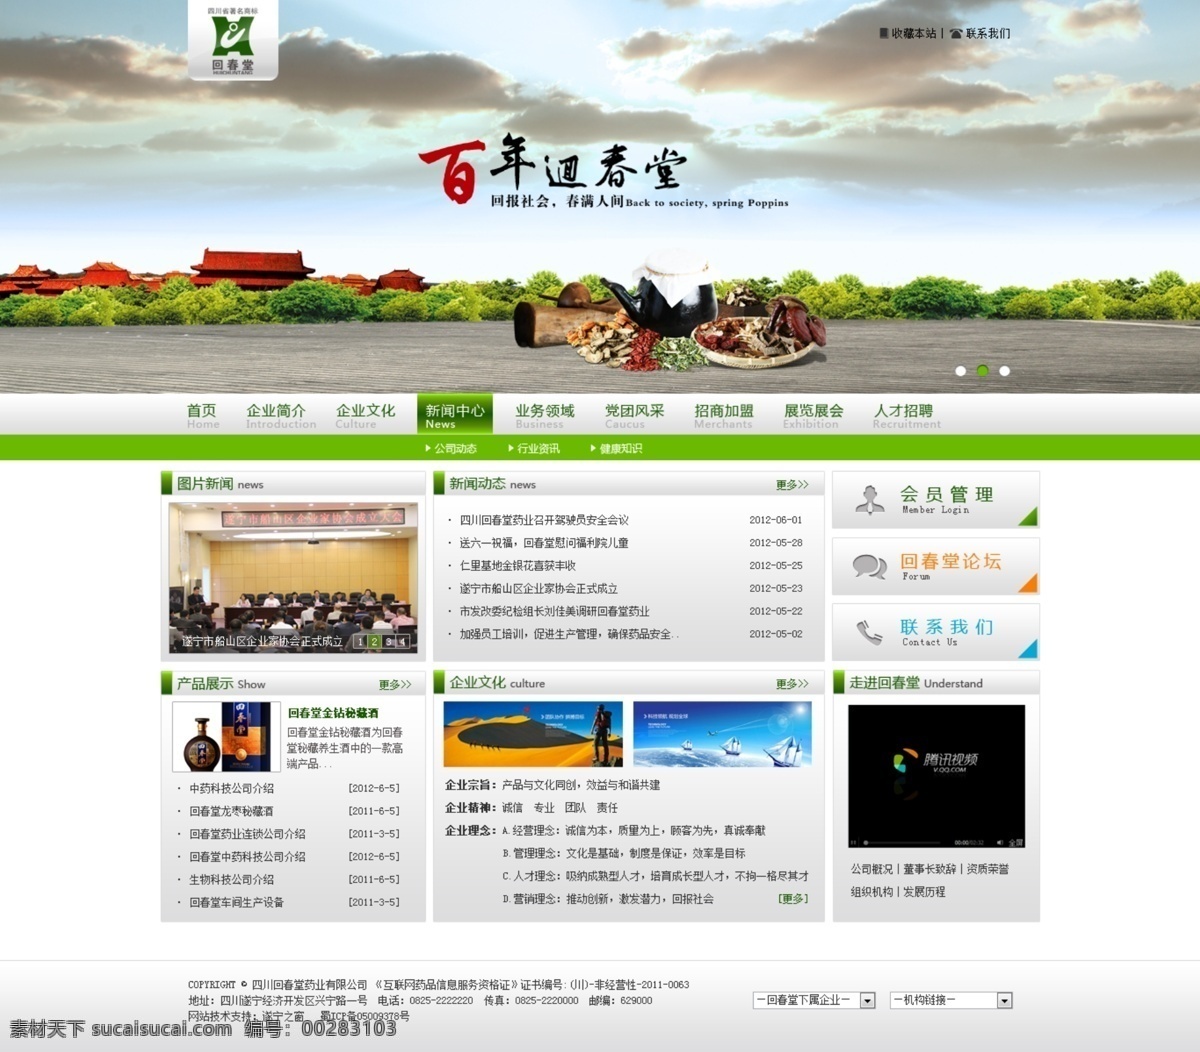This screenshot has width=1200, height=1052.
Task: Switch picture news to slide 4
Action: pos(402,642)
